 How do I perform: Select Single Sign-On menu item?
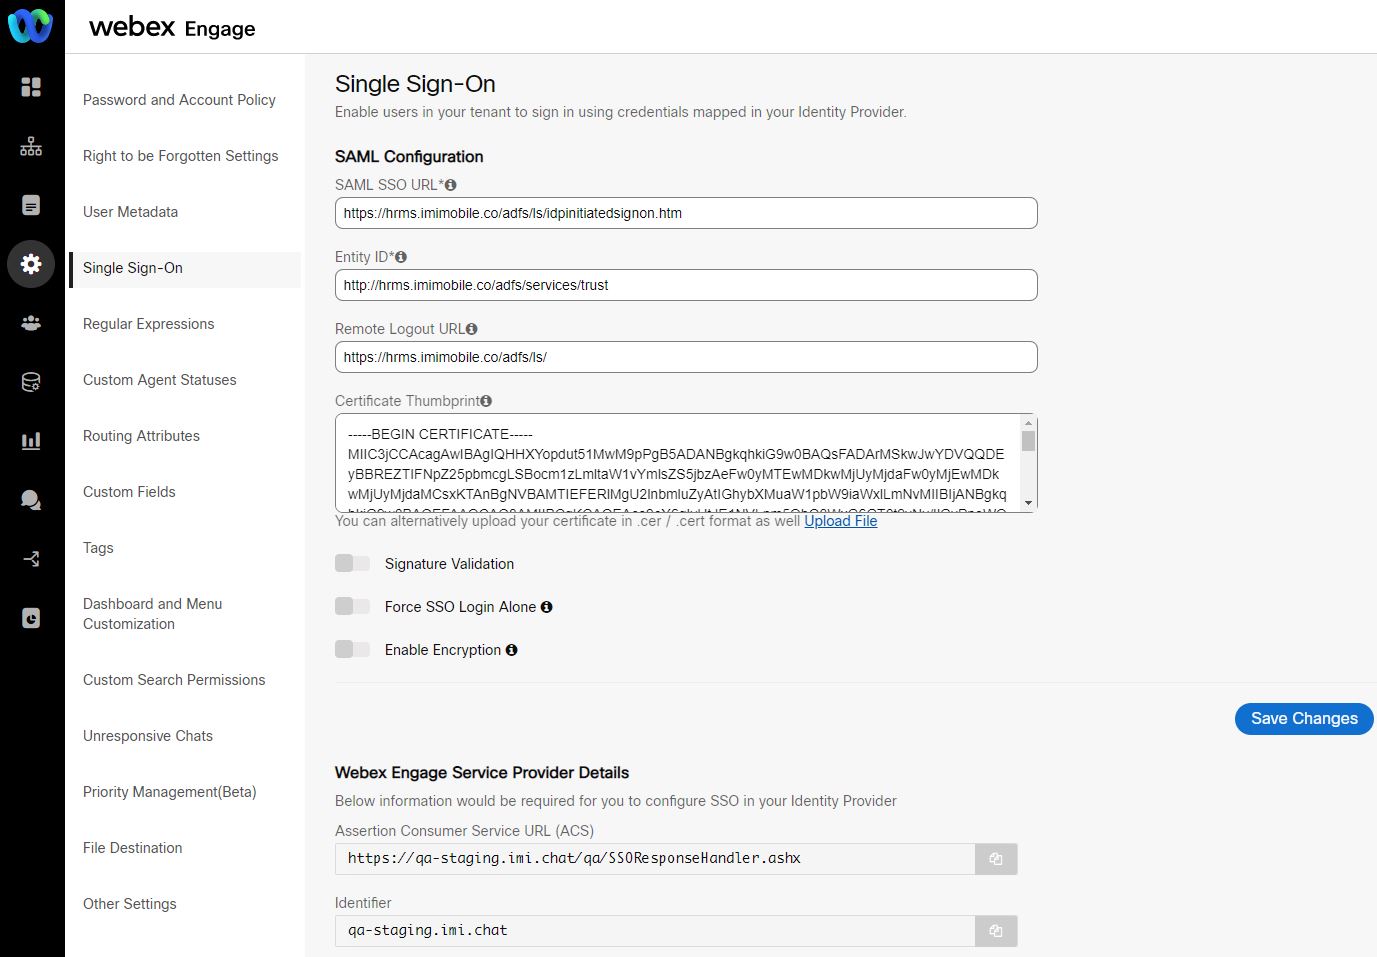(x=185, y=268)
